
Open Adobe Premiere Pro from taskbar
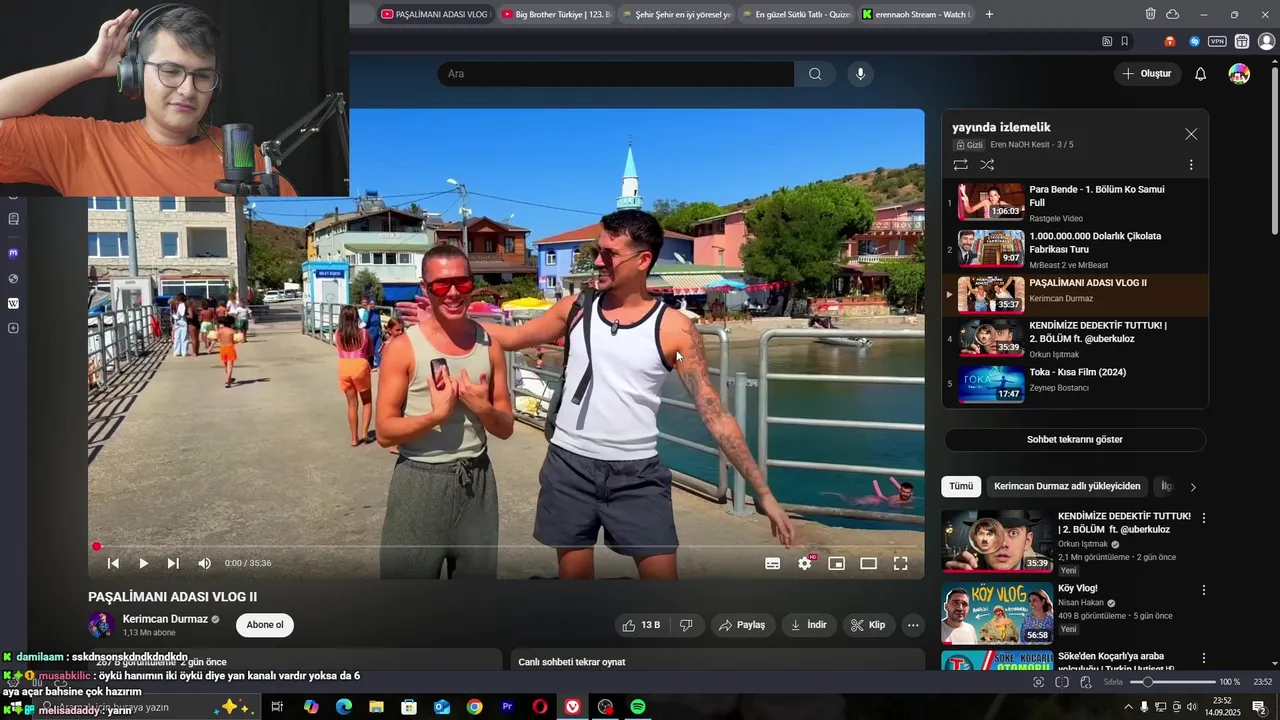pyautogui.click(x=507, y=707)
